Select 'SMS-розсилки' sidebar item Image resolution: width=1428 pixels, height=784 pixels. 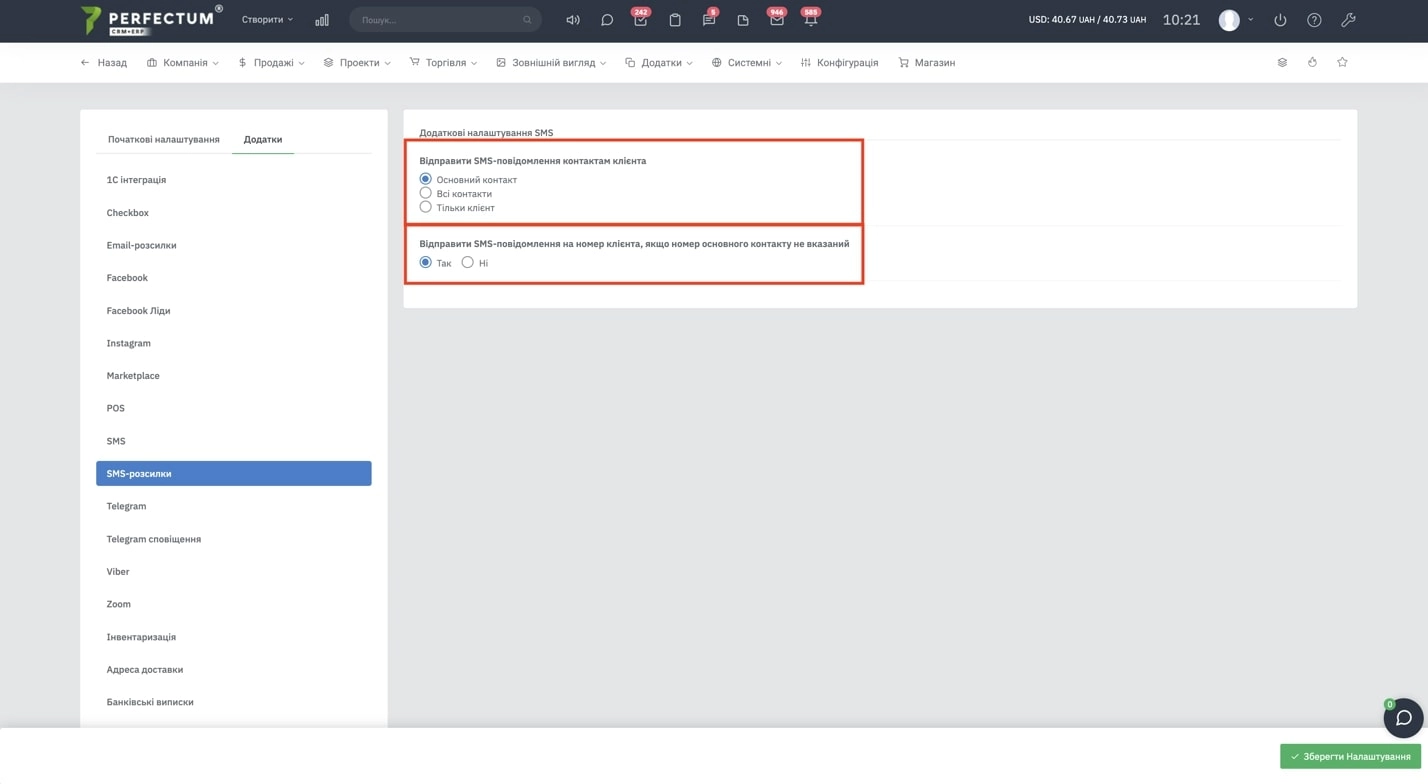pyautogui.click(x=234, y=473)
